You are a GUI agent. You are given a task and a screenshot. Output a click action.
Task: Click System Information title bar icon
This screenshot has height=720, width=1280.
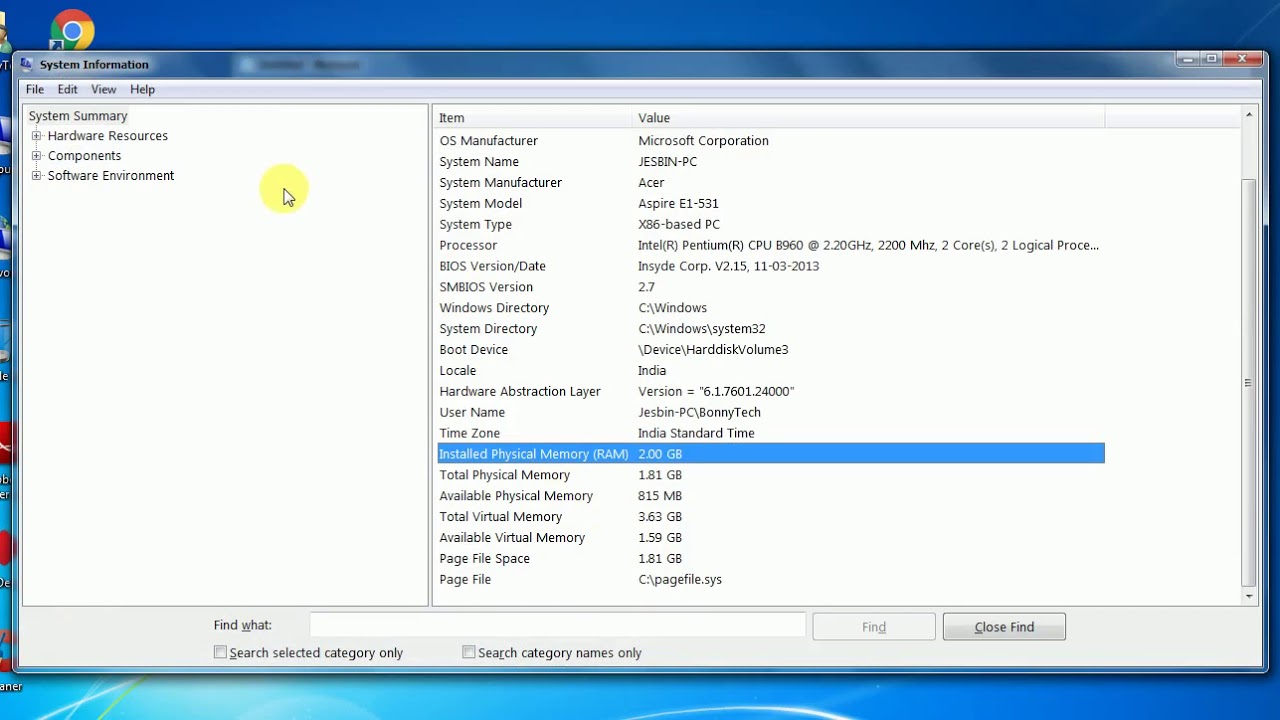tap(27, 64)
